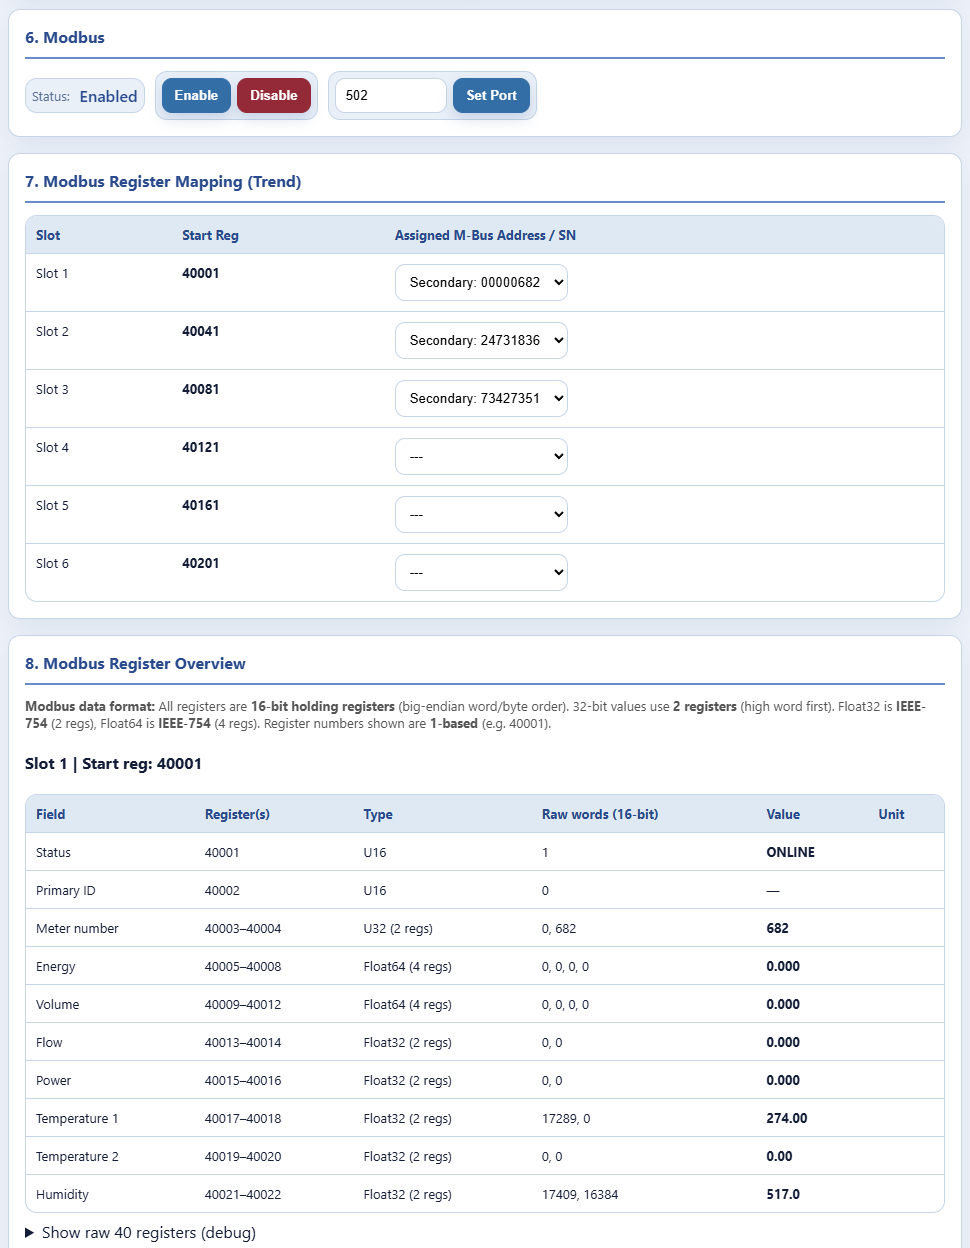Click the 8. Modbus Register Overview heading
970x1248 pixels.
click(x=135, y=663)
